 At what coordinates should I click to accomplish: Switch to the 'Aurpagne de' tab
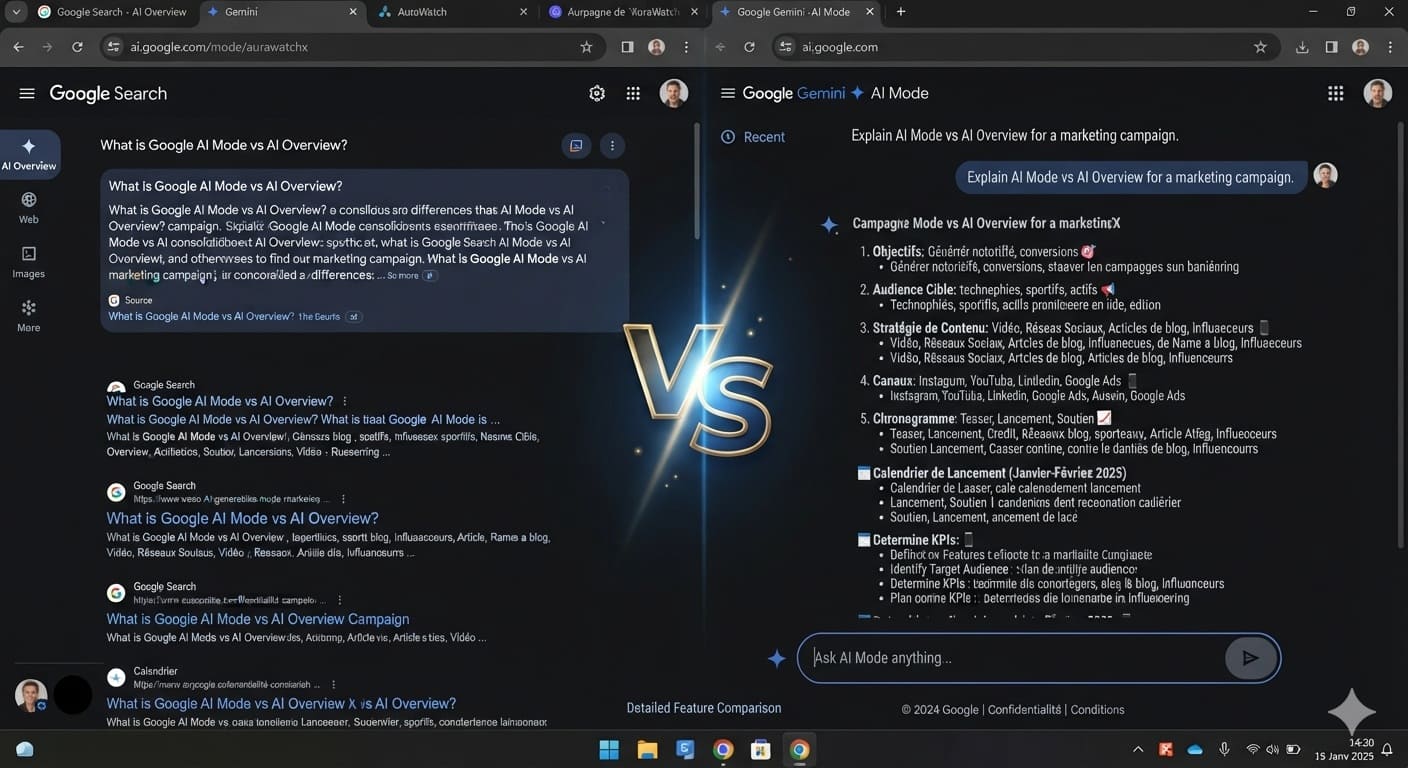624,12
